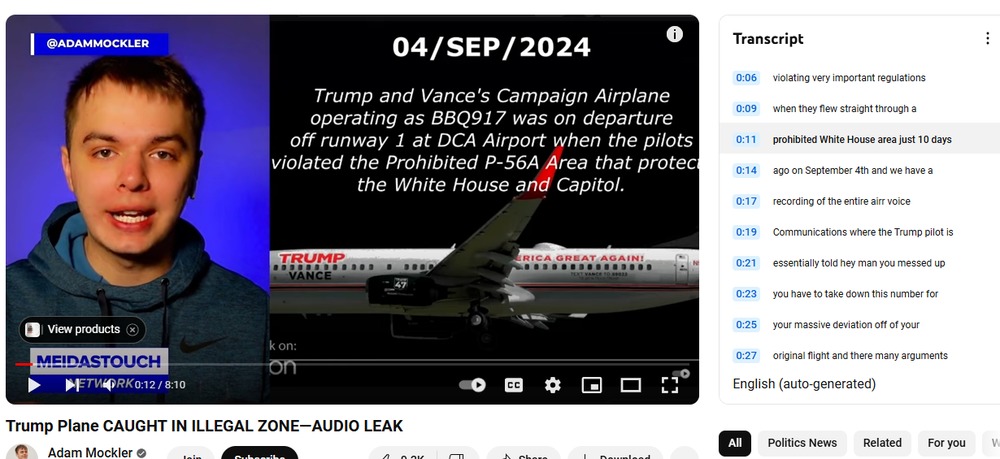
Task: Open transcript options menu
Action: [x=987, y=38]
